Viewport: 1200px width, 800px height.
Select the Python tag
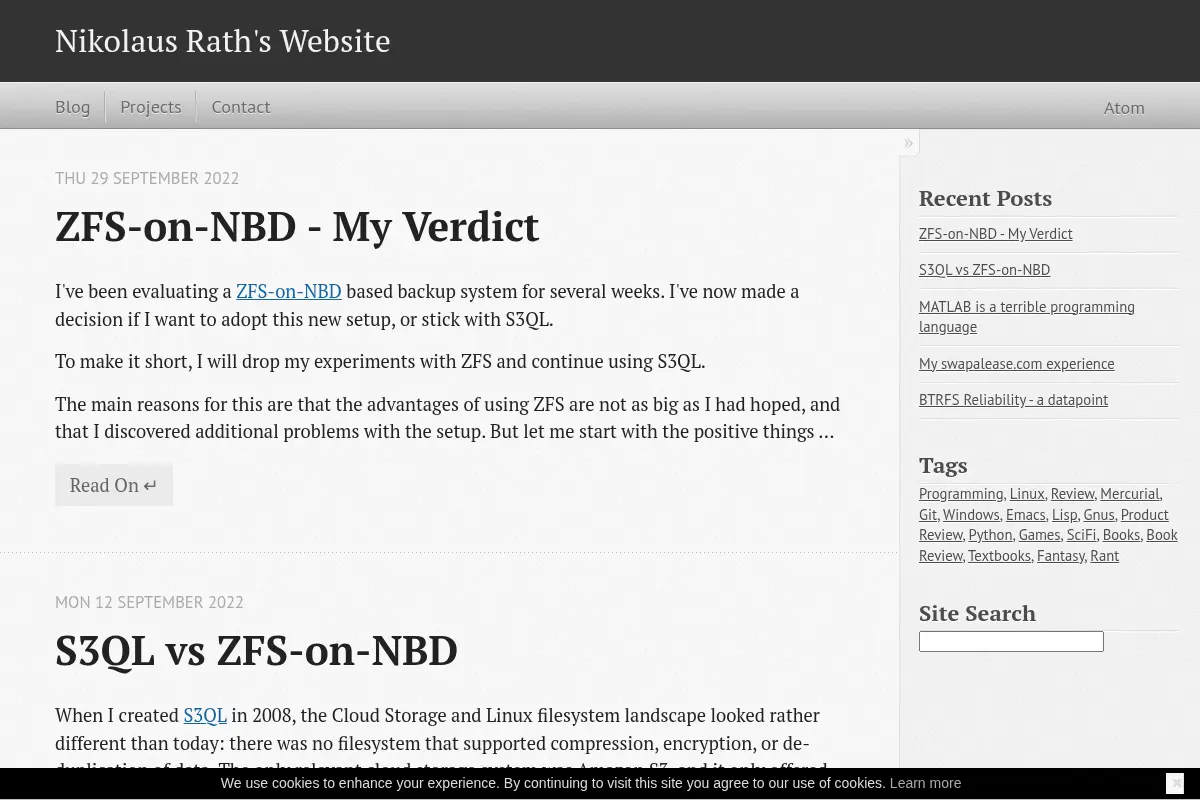click(x=990, y=535)
